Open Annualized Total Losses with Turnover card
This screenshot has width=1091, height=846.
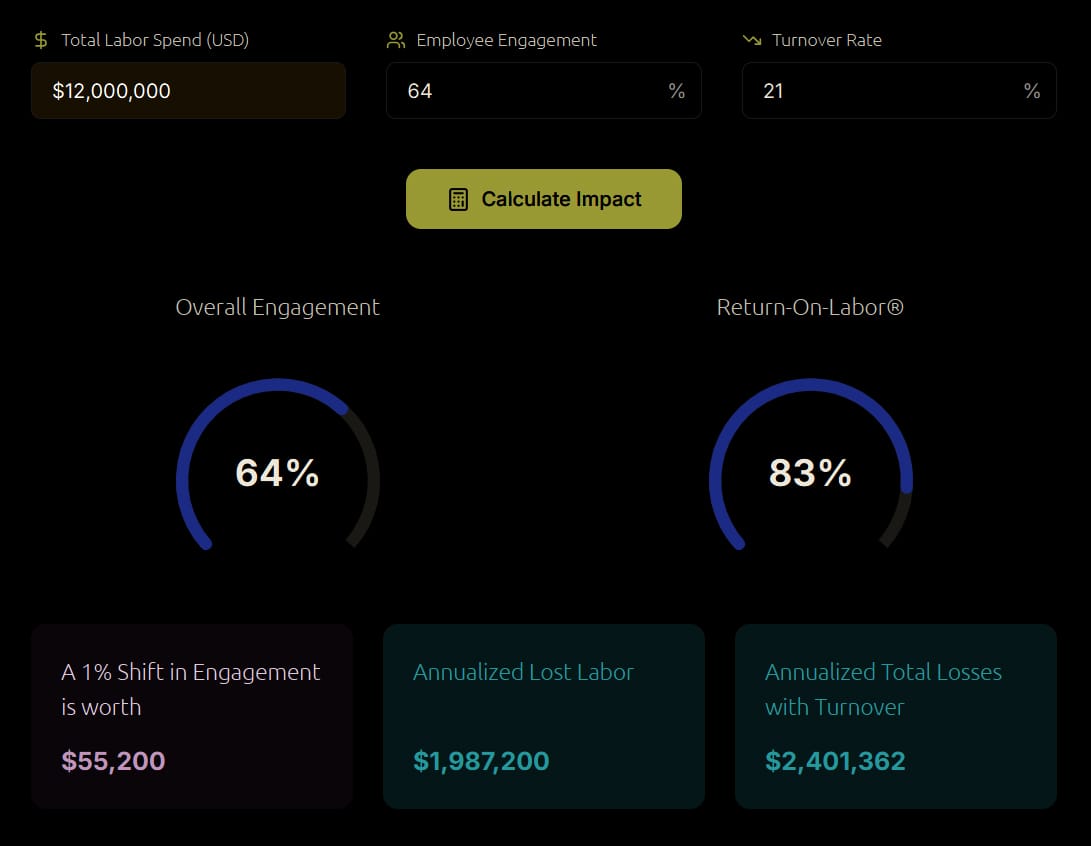896,716
